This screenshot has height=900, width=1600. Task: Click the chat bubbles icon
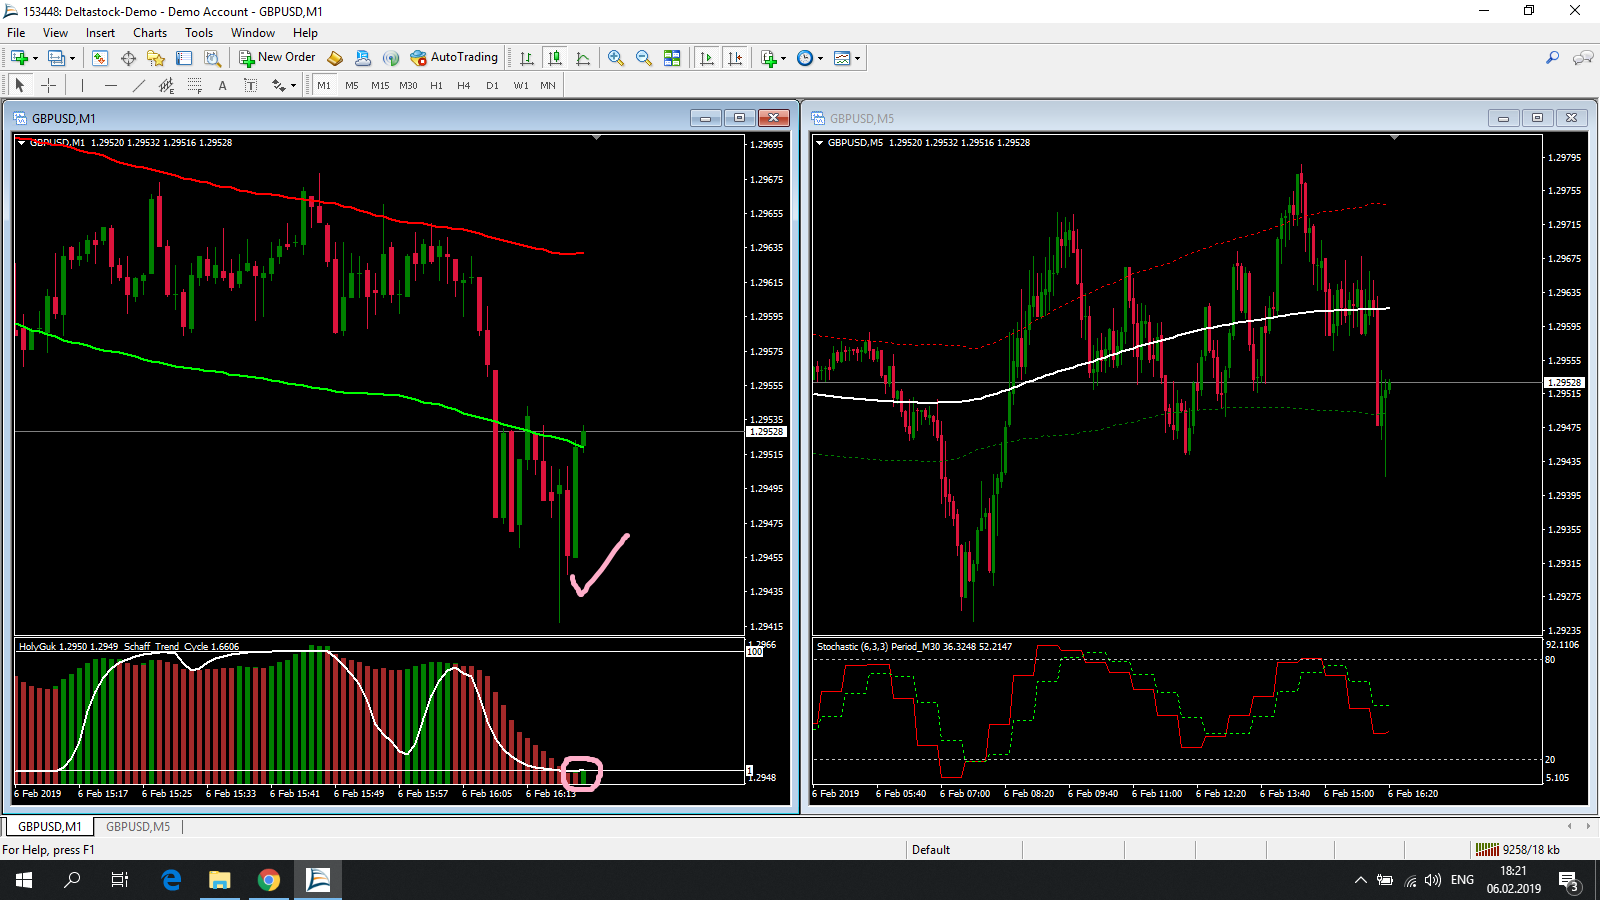[x=1583, y=58]
